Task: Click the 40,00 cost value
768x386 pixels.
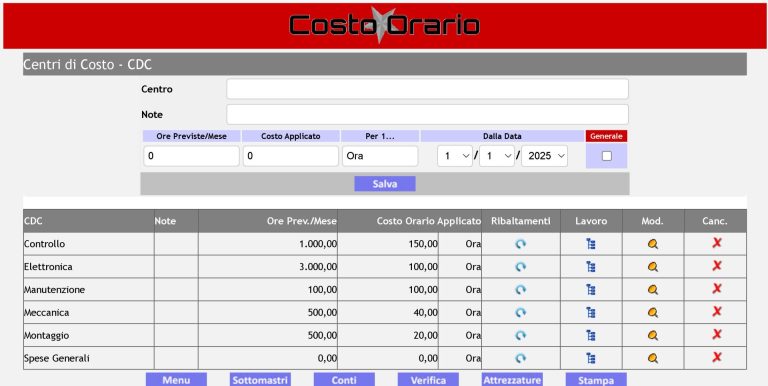Action: (x=426, y=313)
